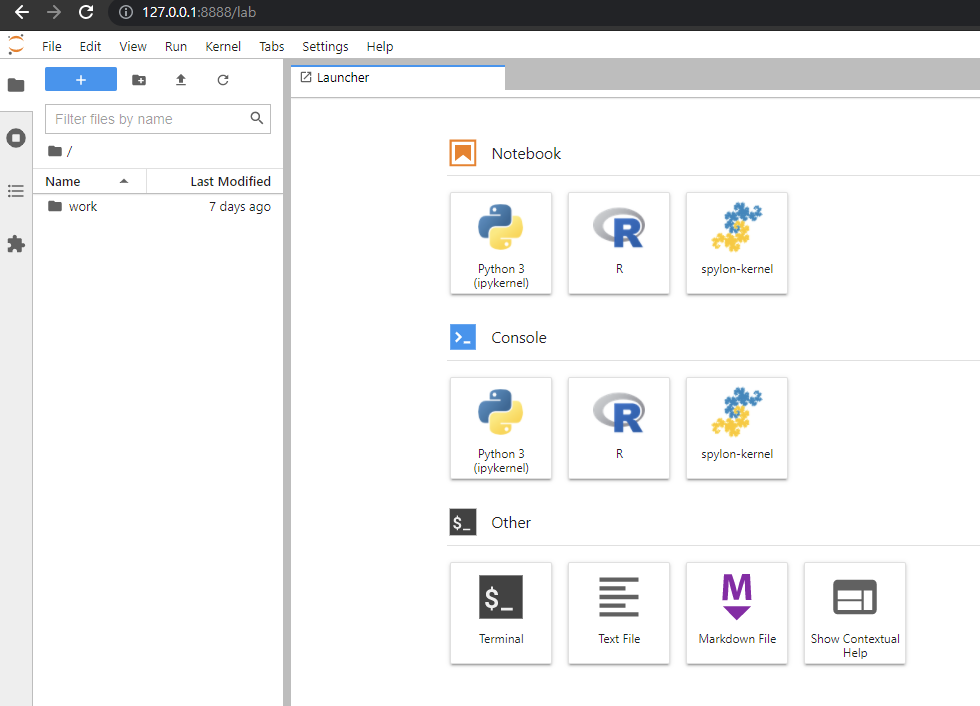The width and height of the screenshot is (980, 706).
Task: Click the Filter files by name field
Action: click(158, 119)
